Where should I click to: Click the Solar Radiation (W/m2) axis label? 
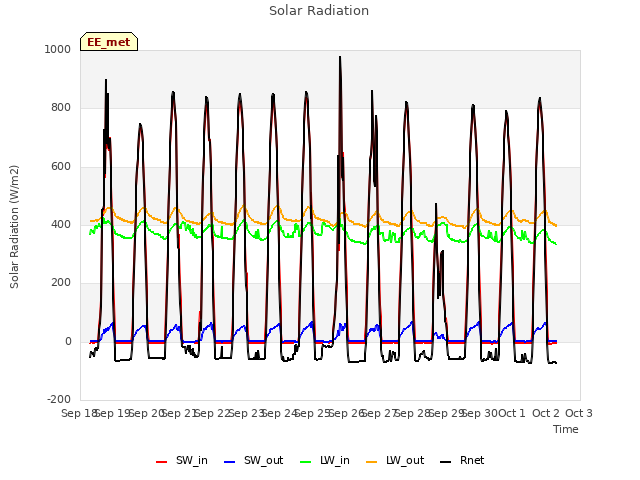[14, 227]
